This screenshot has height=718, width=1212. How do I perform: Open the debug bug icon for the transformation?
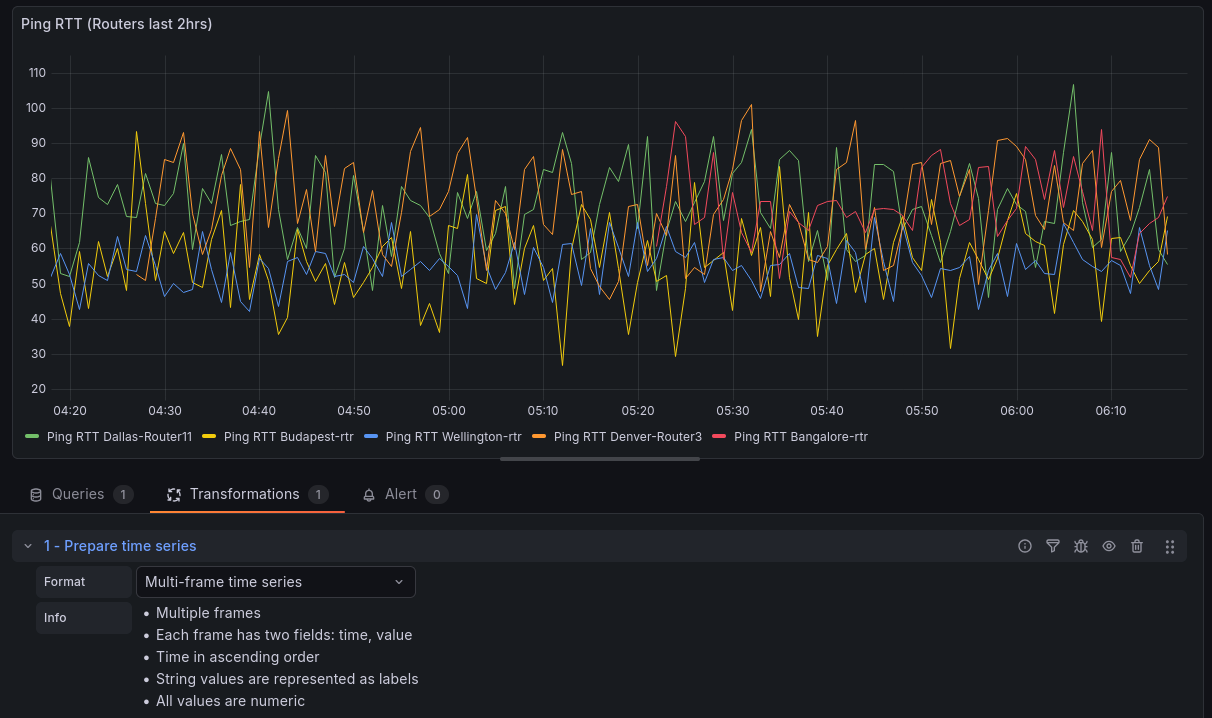[1081, 546]
